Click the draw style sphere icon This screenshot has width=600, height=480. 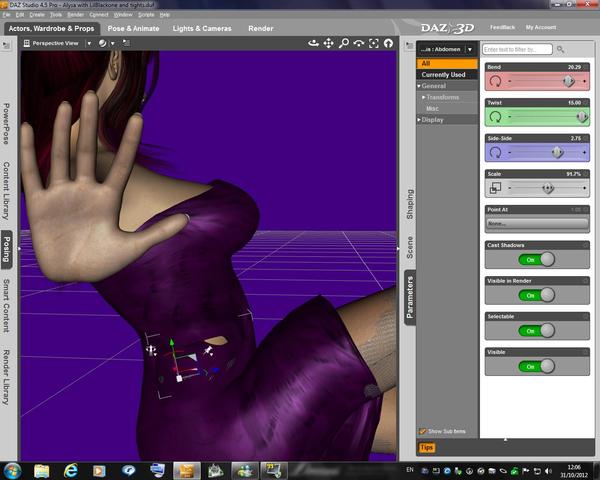[x=102, y=43]
